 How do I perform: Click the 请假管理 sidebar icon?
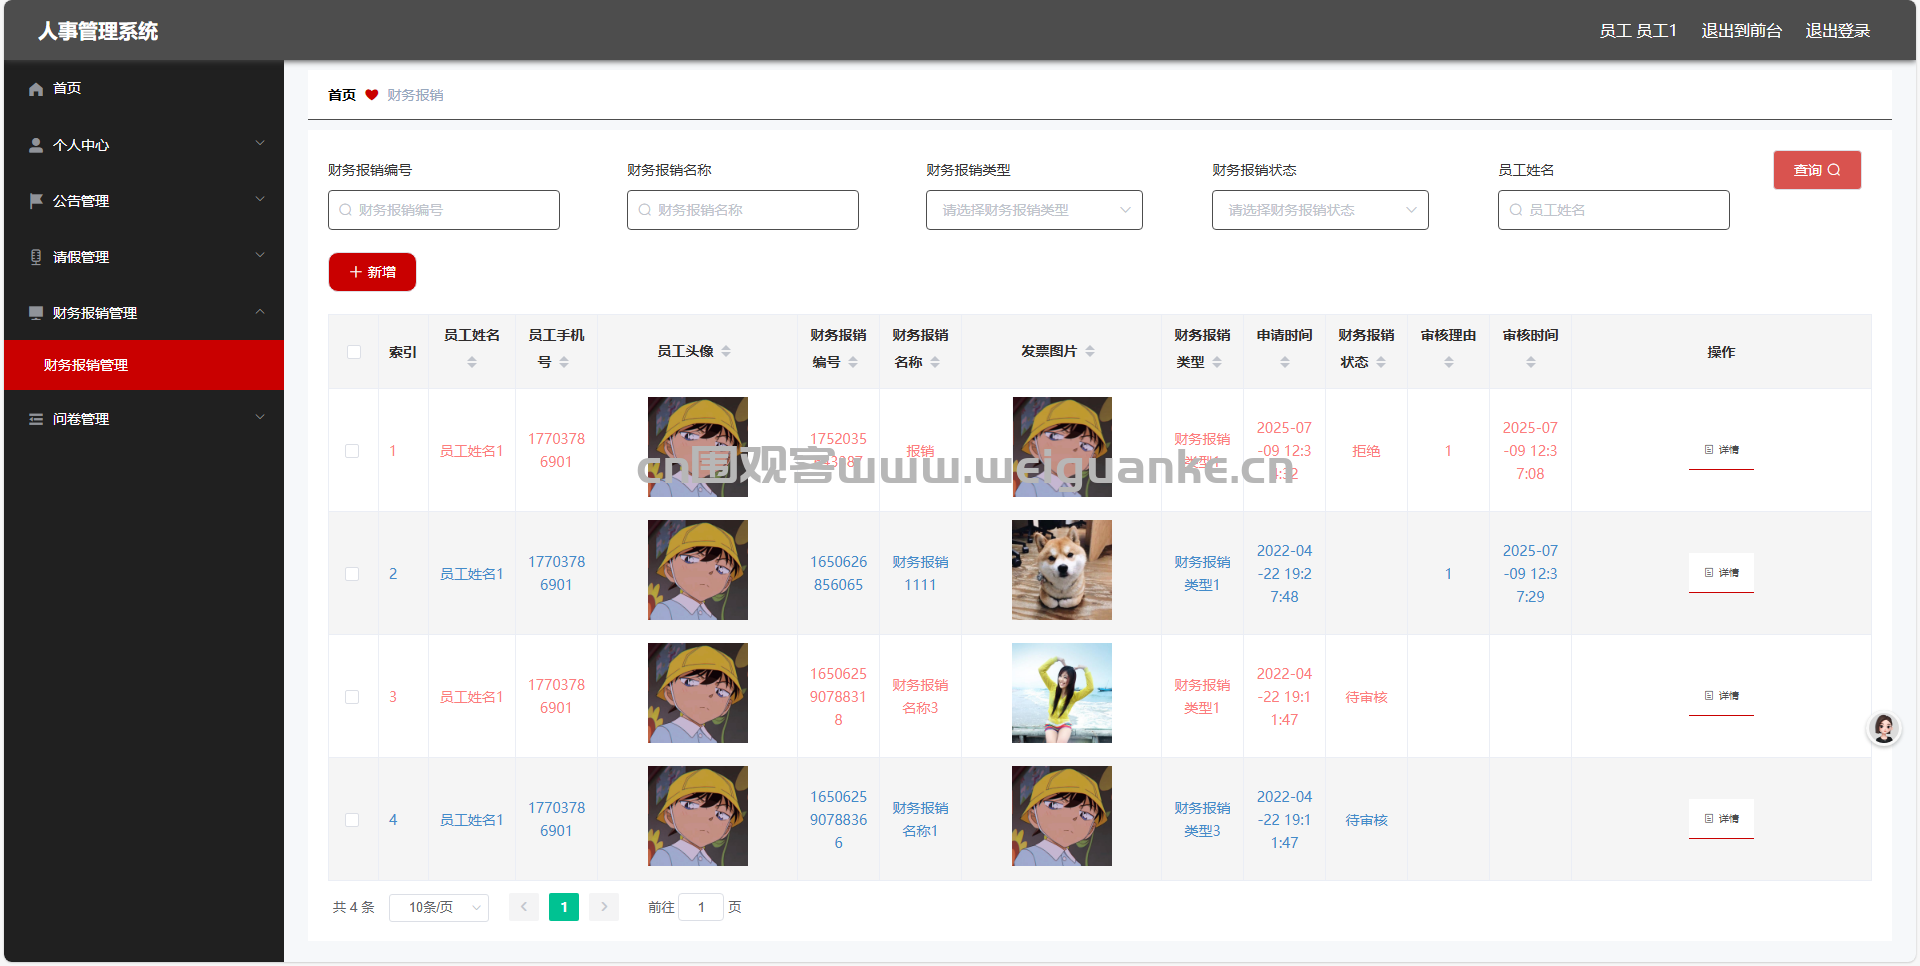click(36, 257)
